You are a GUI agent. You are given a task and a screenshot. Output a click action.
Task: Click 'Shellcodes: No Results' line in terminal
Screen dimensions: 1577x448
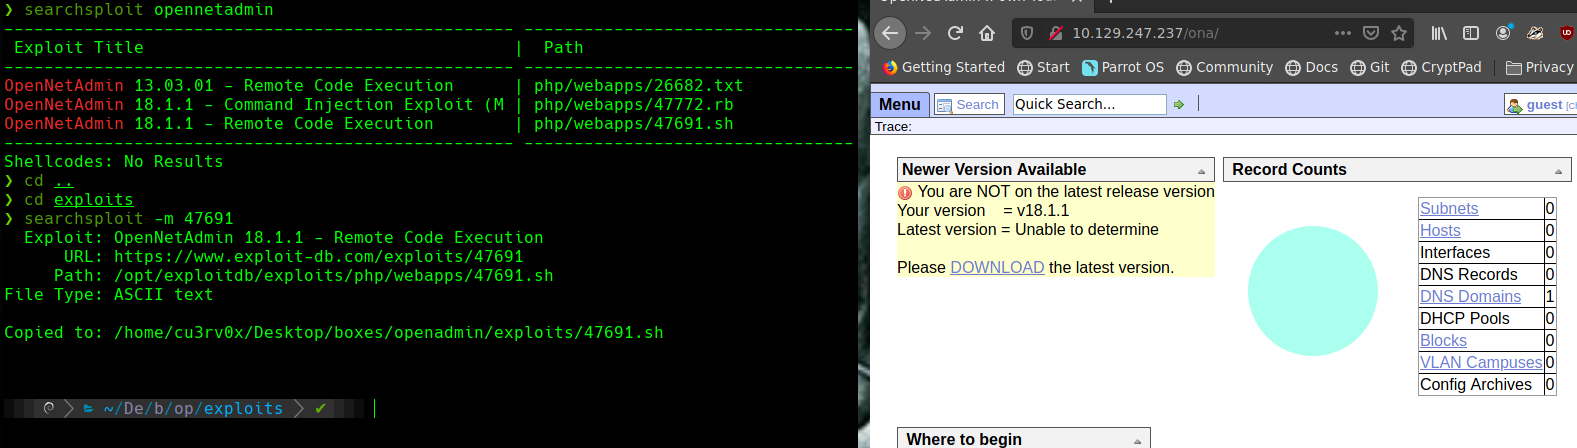coord(114,161)
